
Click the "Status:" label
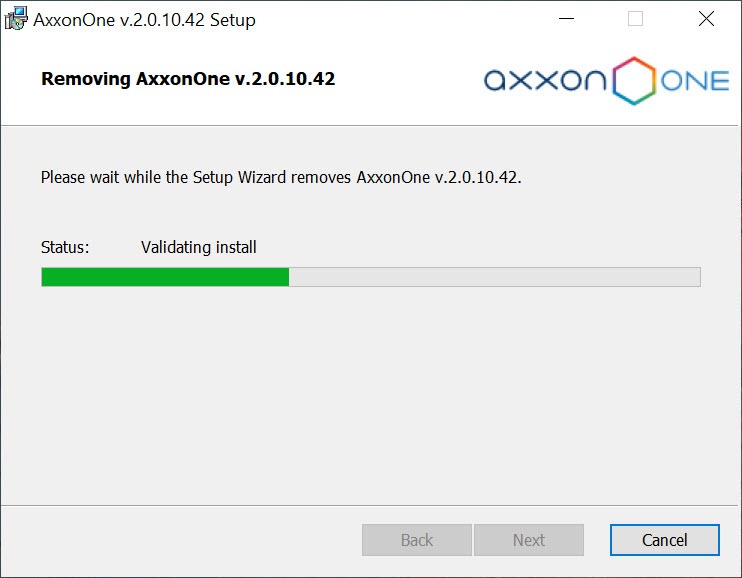[65, 247]
